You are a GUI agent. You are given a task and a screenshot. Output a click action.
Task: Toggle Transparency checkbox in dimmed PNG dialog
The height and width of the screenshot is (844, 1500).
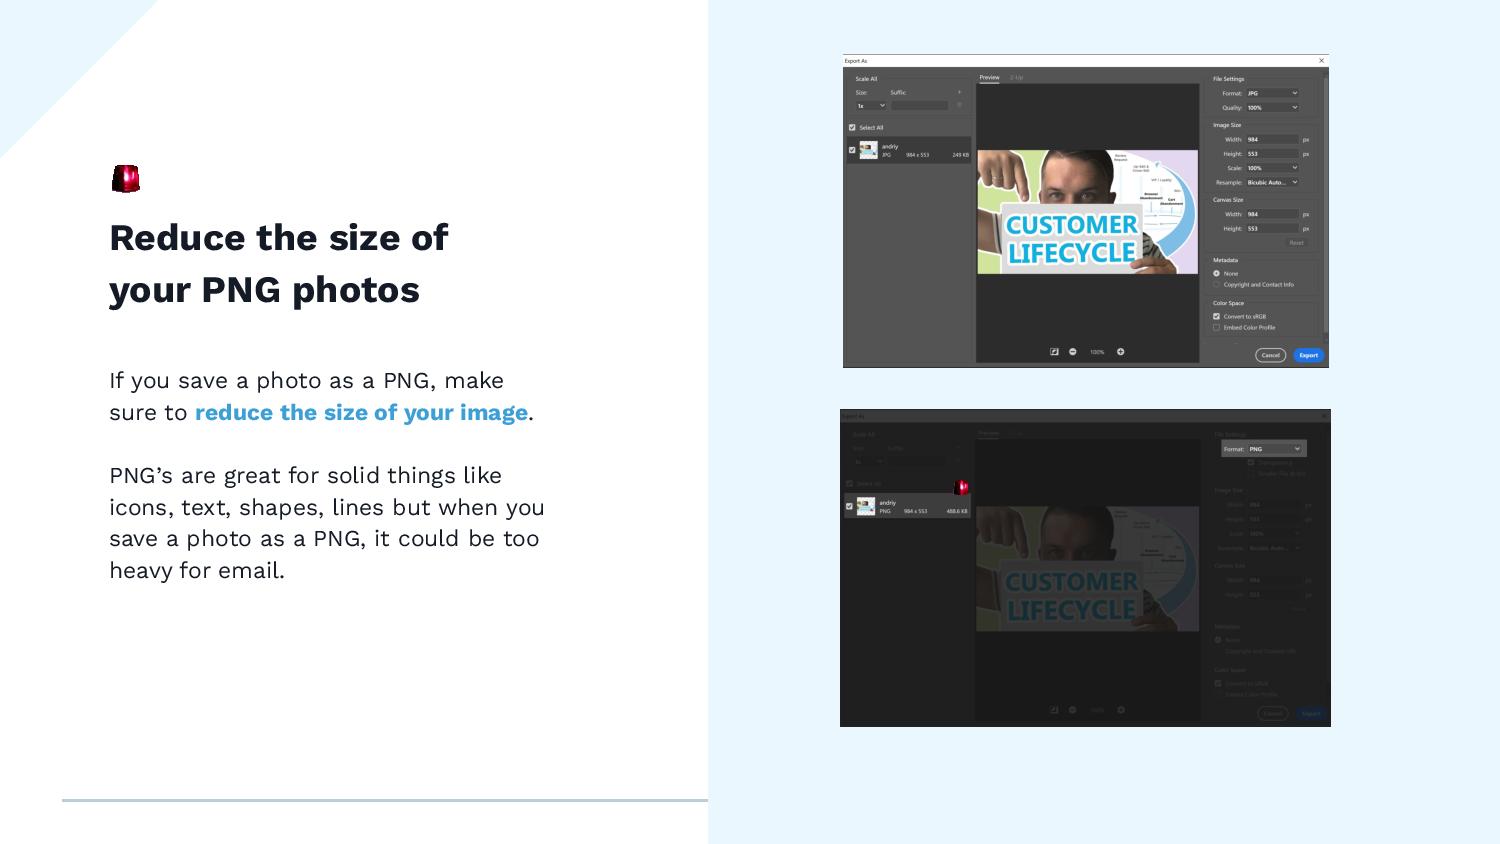(x=1250, y=463)
